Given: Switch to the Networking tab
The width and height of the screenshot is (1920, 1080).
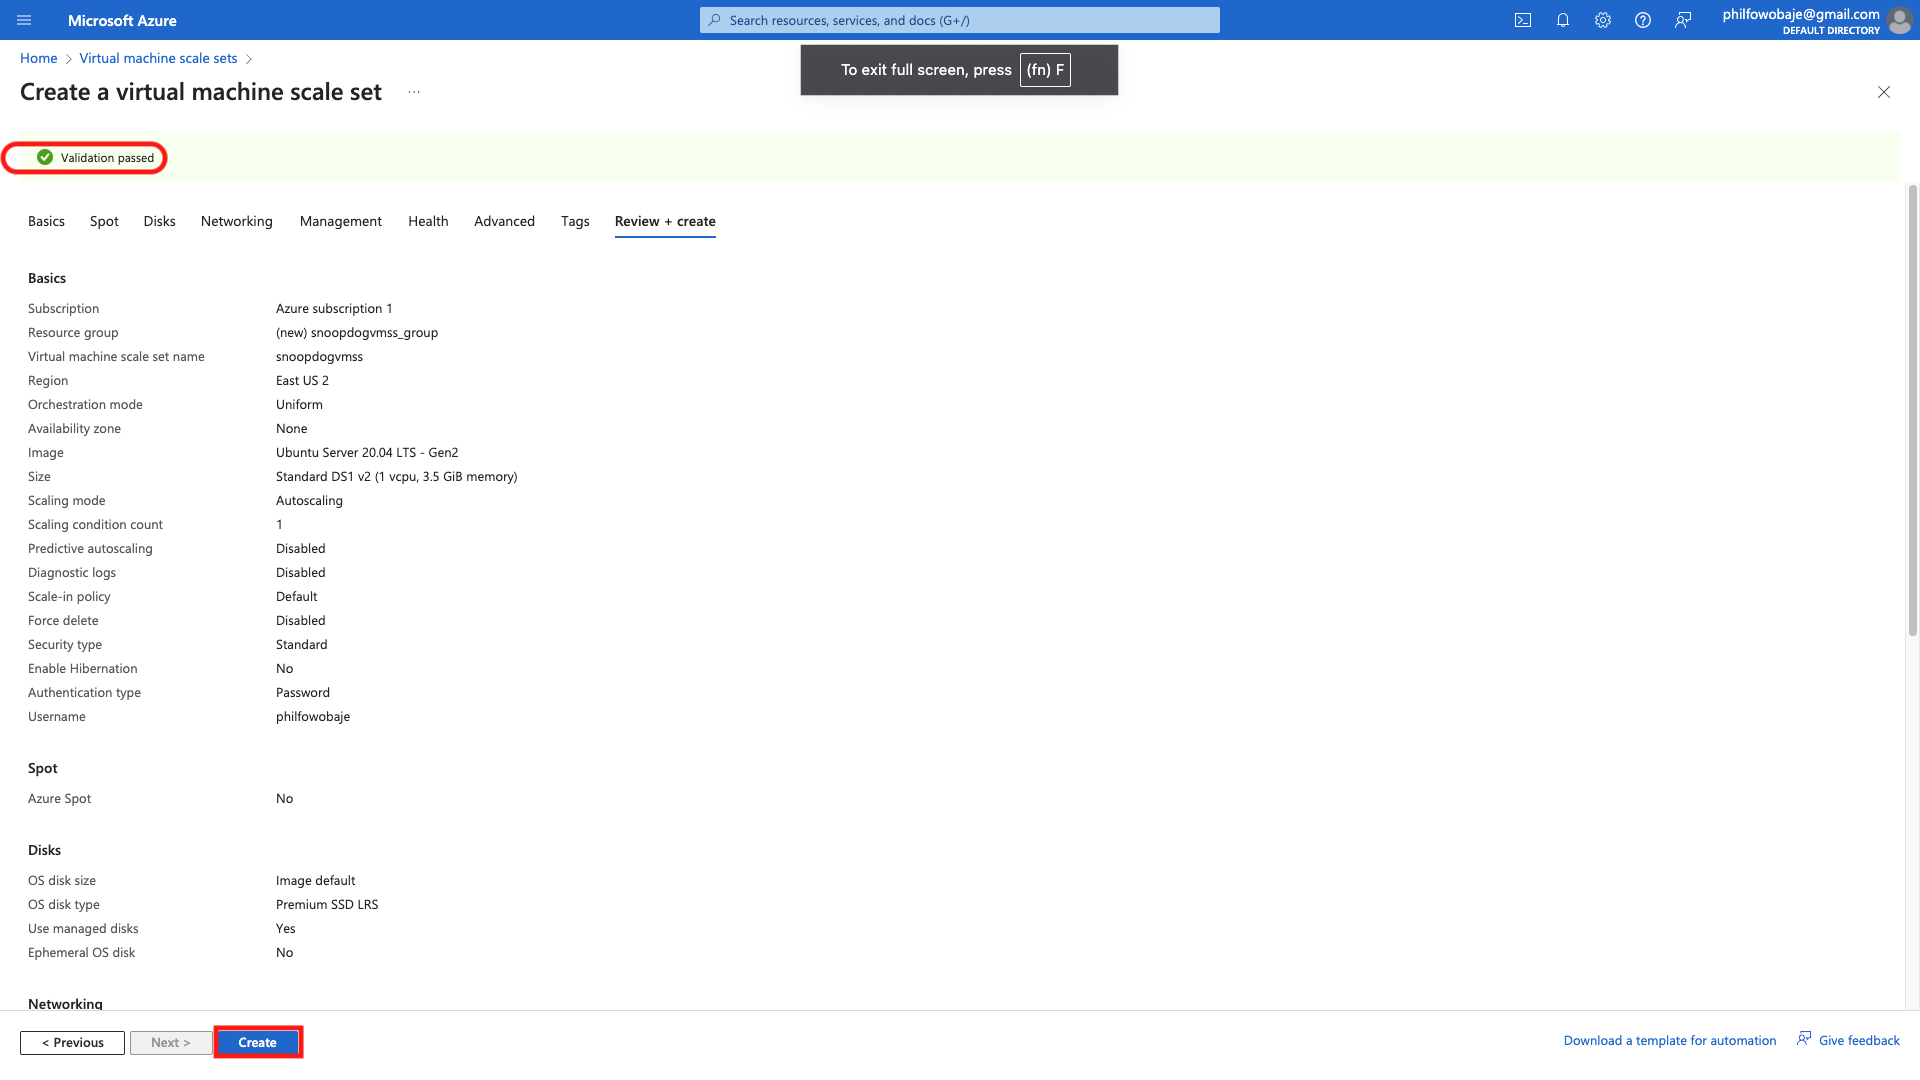Looking at the screenshot, I should (x=236, y=221).
